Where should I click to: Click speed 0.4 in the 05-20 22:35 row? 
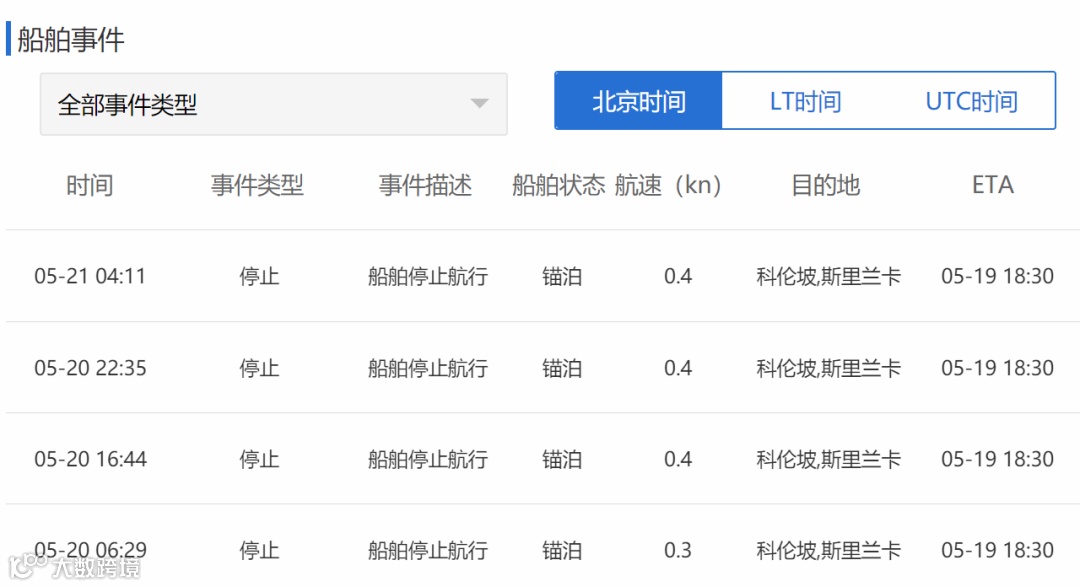coord(678,368)
